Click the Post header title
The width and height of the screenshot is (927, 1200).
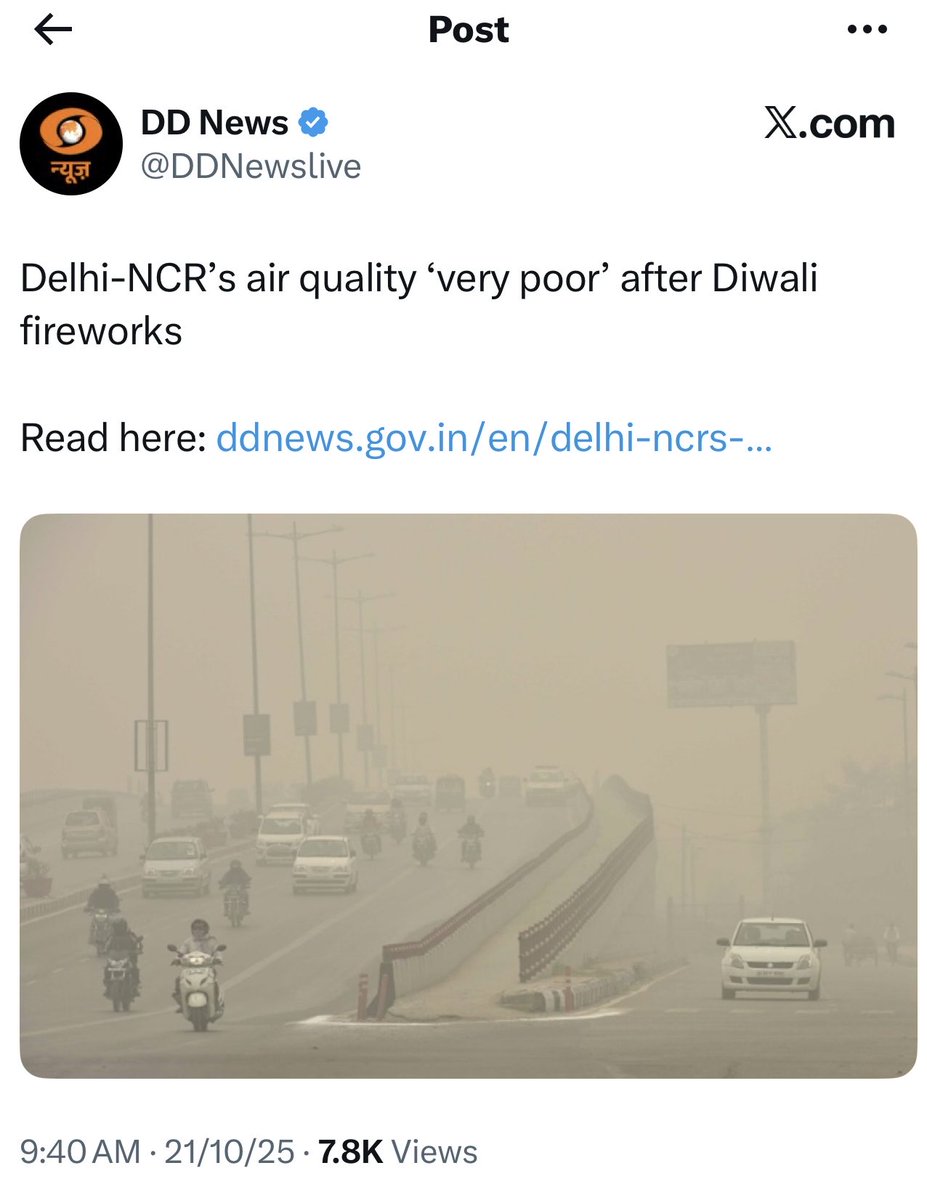[x=468, y=30]
